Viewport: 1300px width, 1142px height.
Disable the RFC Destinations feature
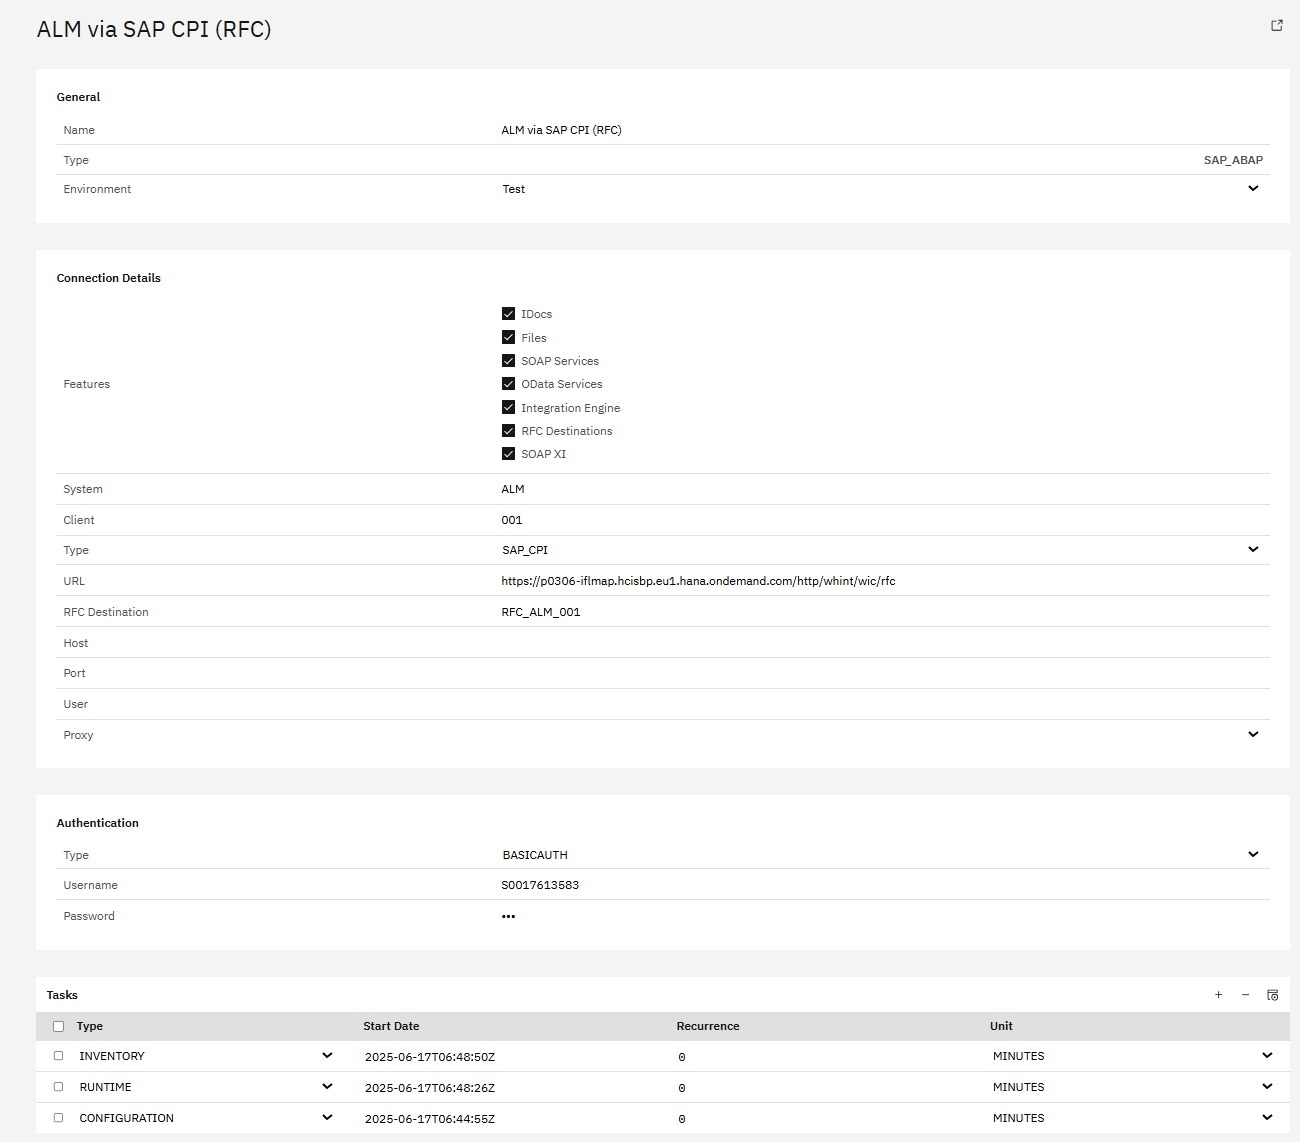pyautogui.click(x=509, y=431)
